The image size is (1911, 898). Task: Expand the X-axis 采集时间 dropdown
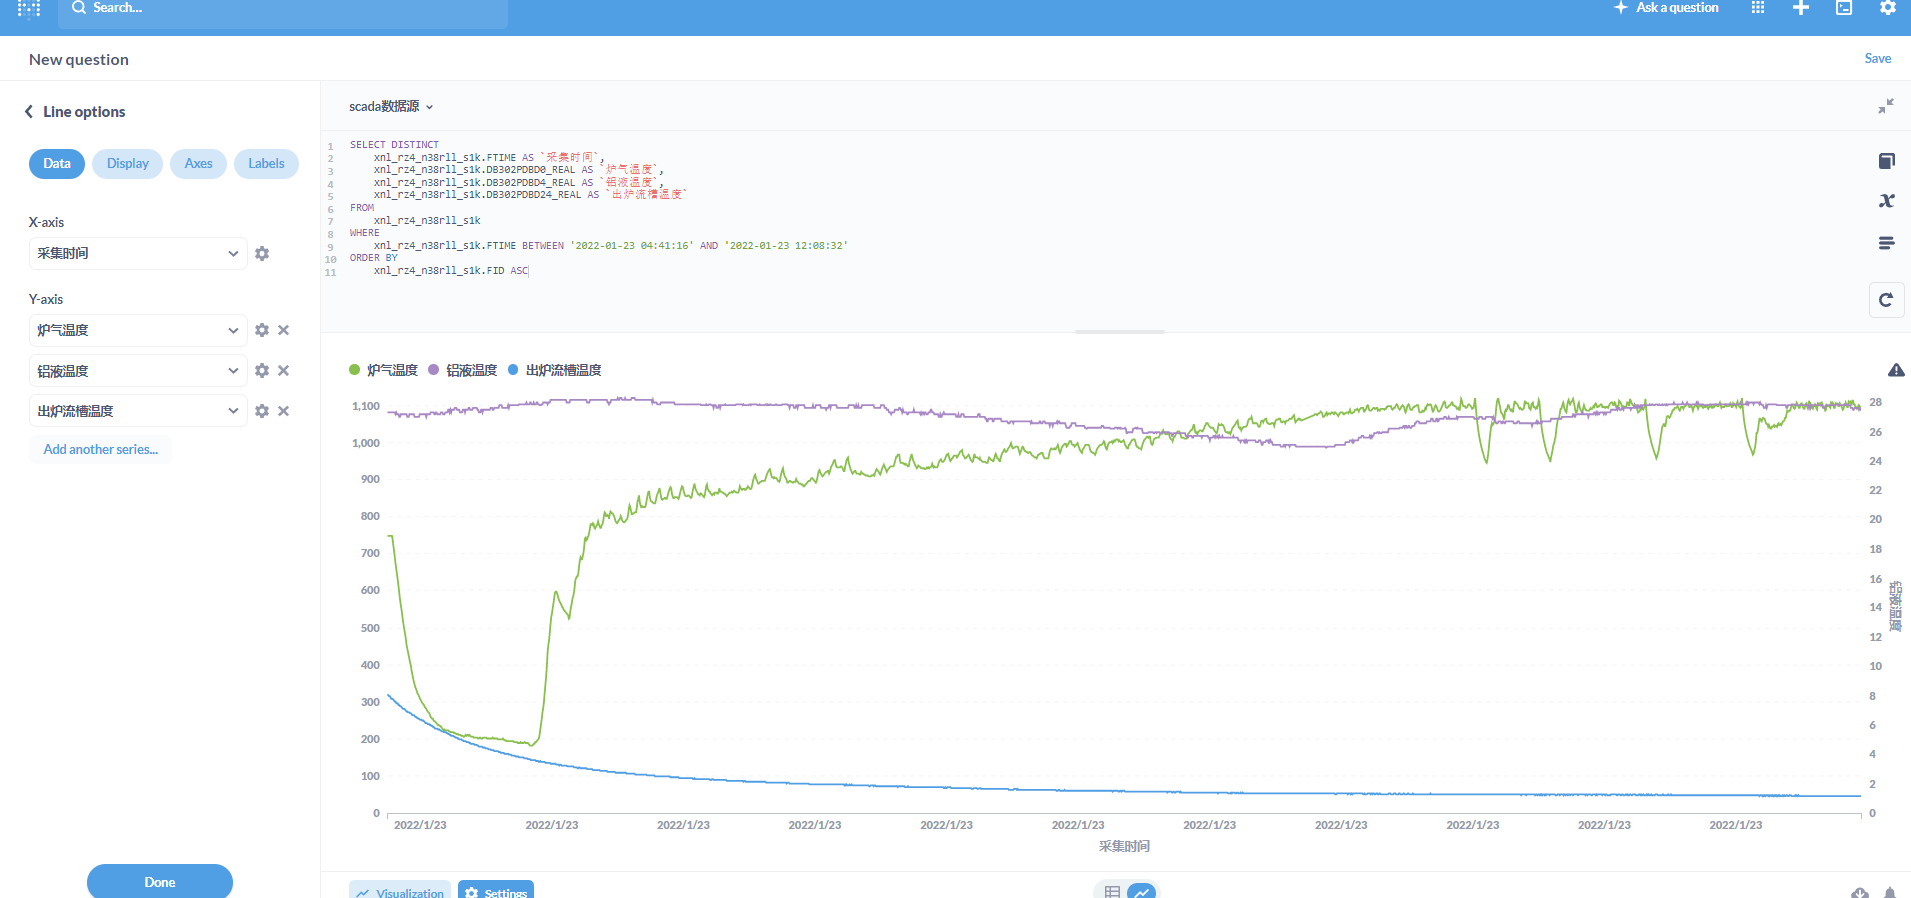coord(138,253)
